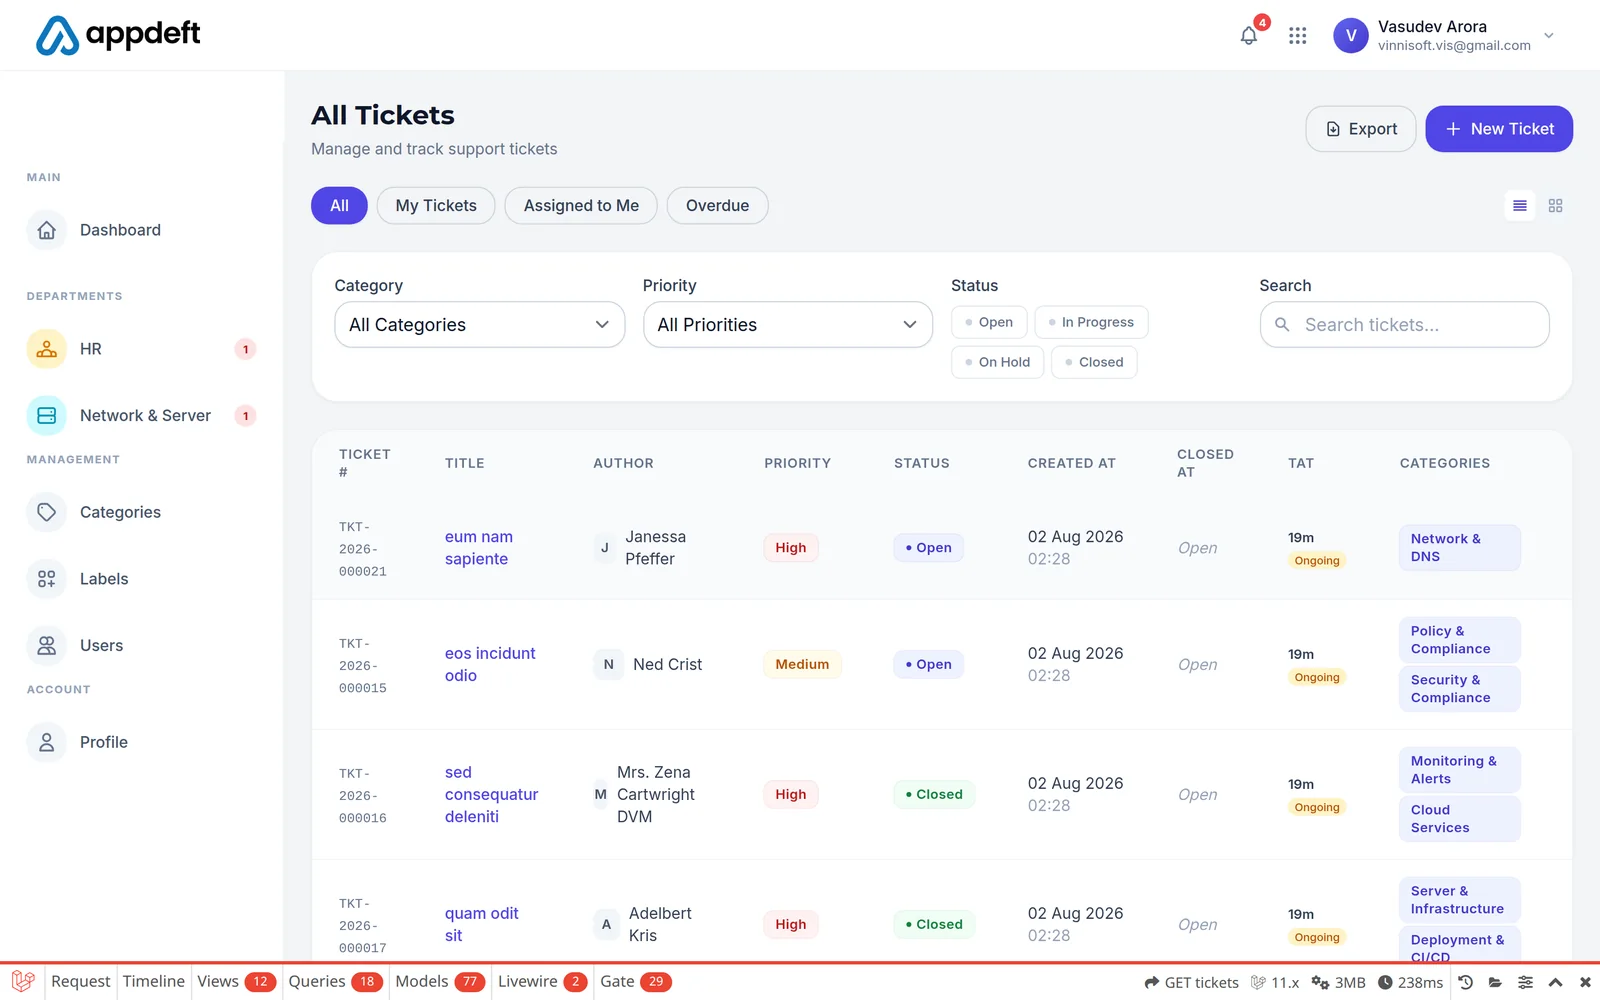Select the My Tickets tab
1600x1000 pixels.
(436, 206)
